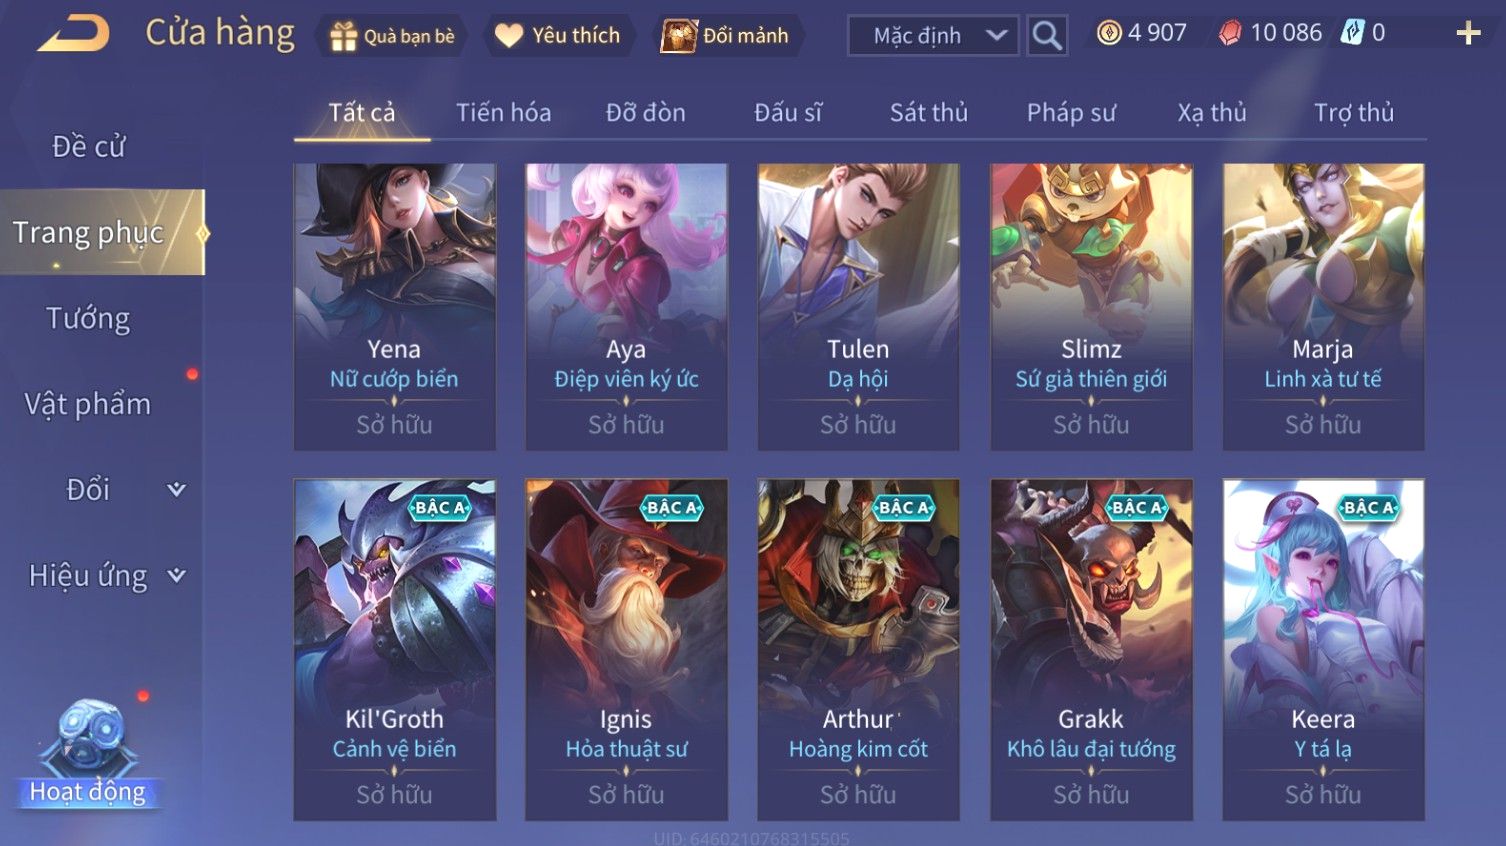Viewport: 1506px width, 846px height.
Task: Open Quà bạn bè gift icon
Action: point(343,36)
